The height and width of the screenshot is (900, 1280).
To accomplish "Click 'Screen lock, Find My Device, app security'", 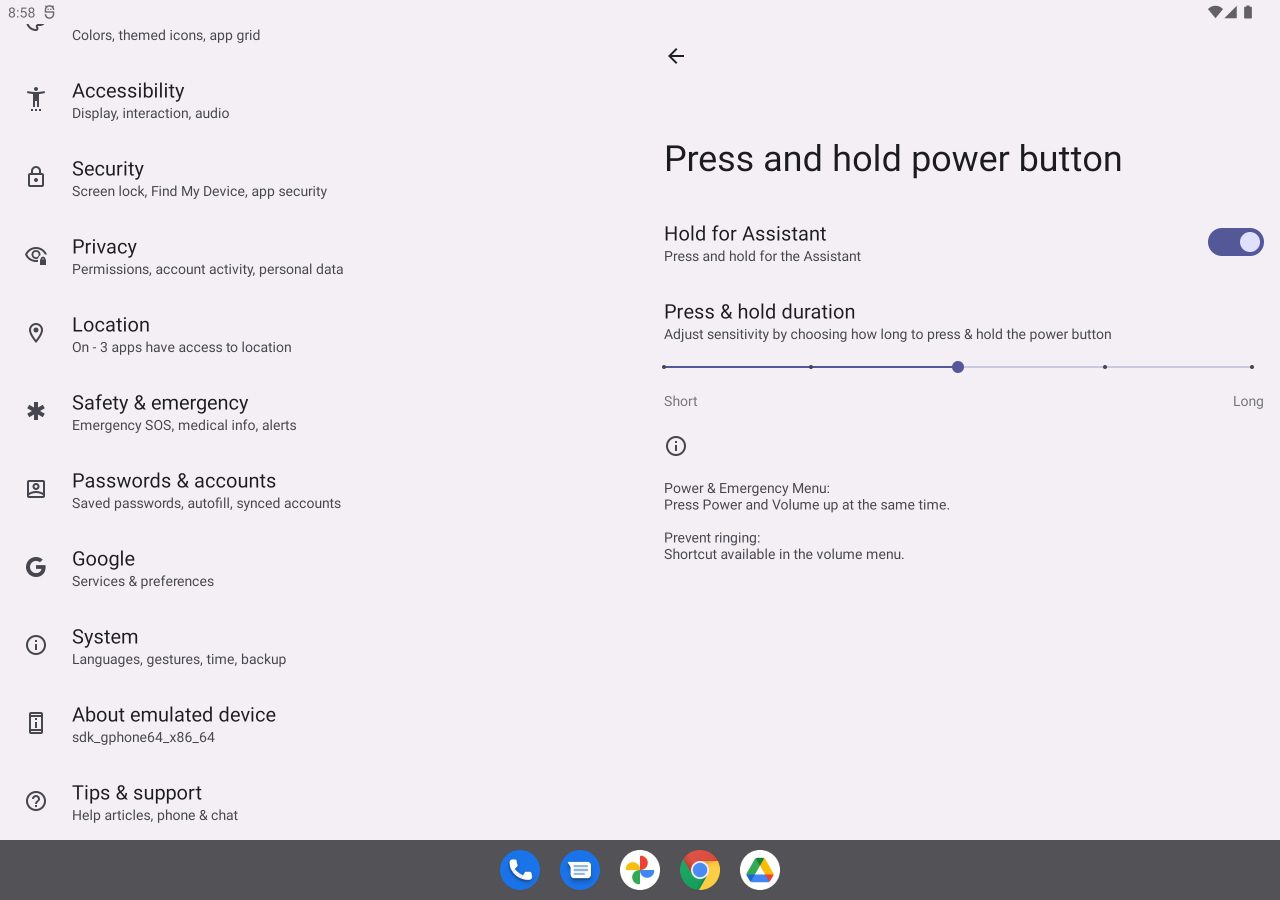I will coord(199,191).
